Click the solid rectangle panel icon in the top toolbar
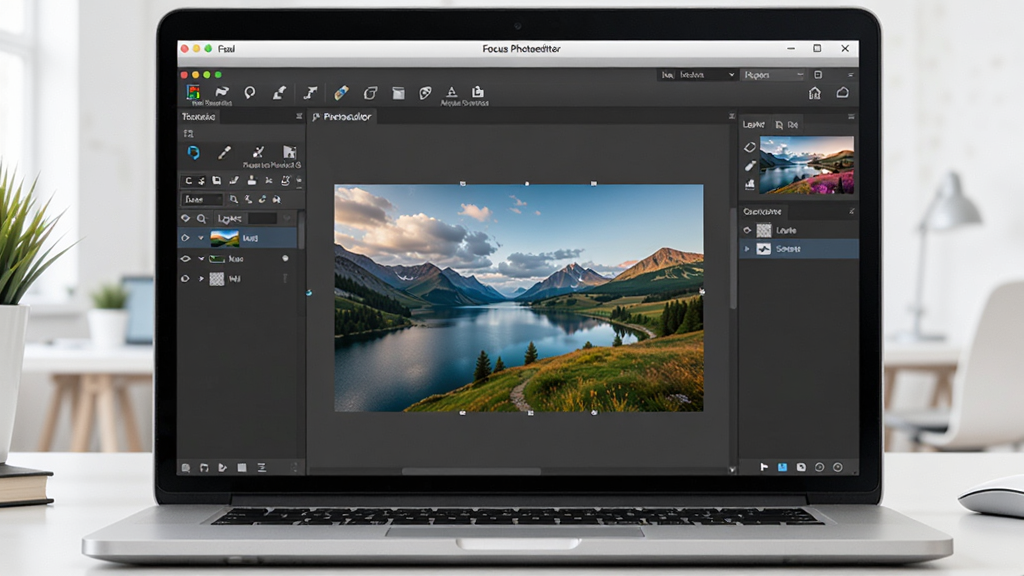 click(398, 93)
